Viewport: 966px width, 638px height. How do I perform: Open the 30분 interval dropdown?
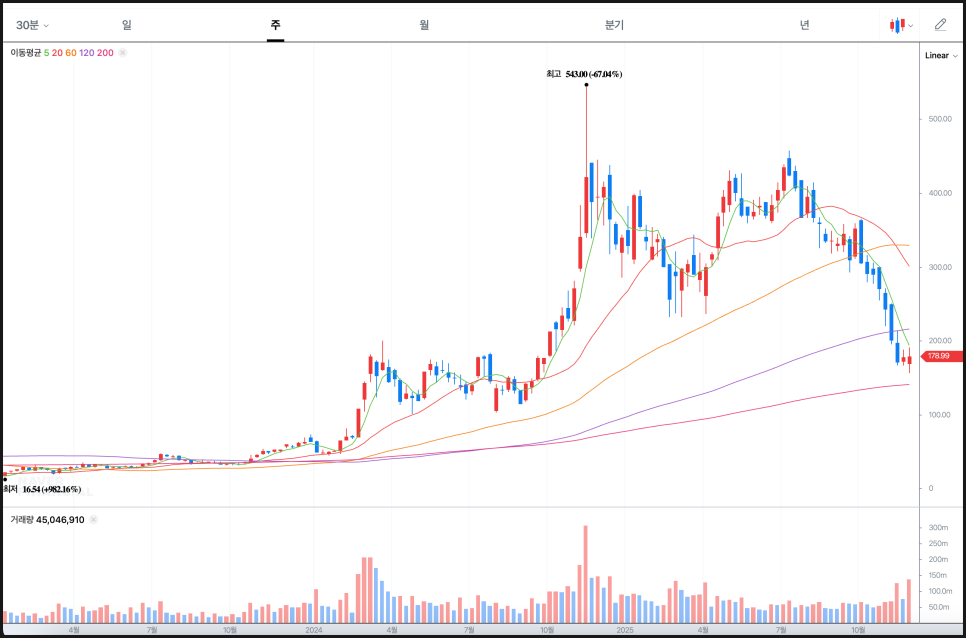click(x=32, y=25)
